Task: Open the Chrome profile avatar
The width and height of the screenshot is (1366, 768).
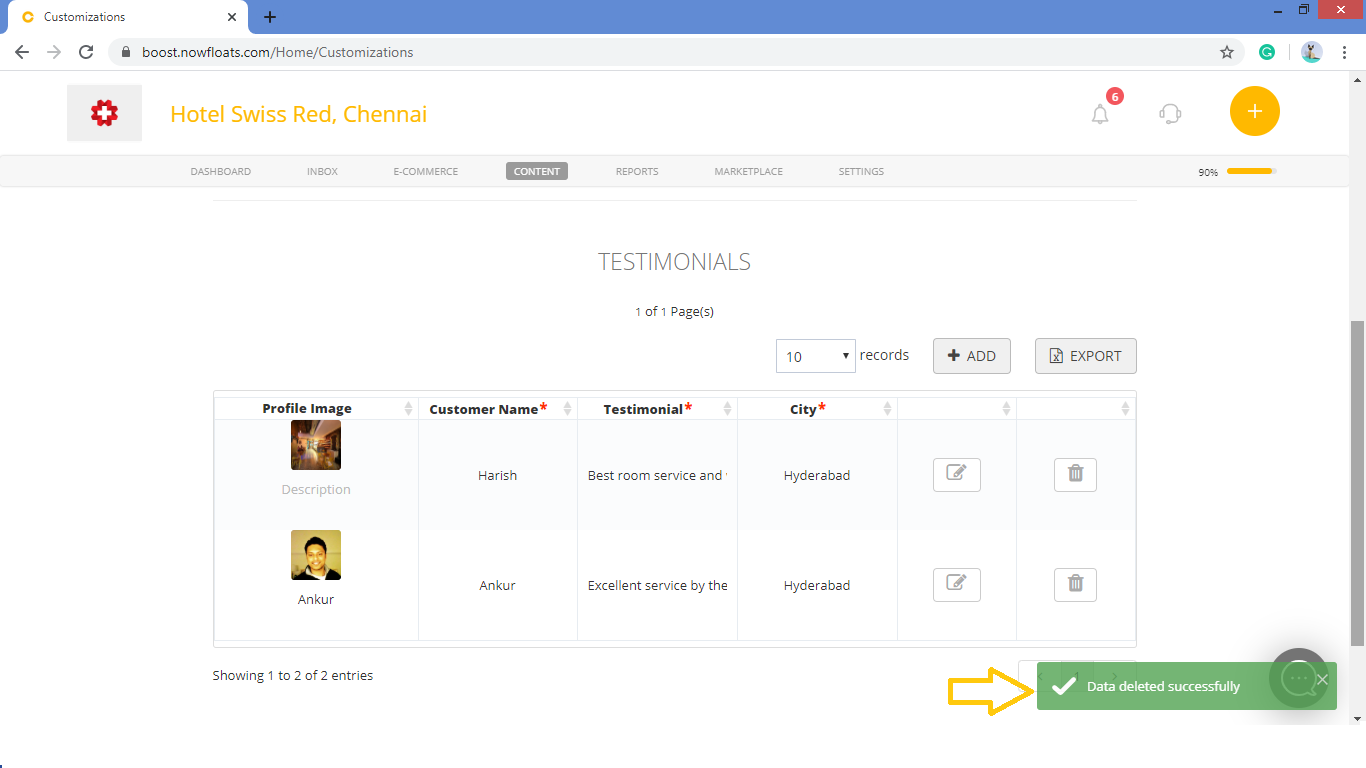Action: [x=1312, y=52]
